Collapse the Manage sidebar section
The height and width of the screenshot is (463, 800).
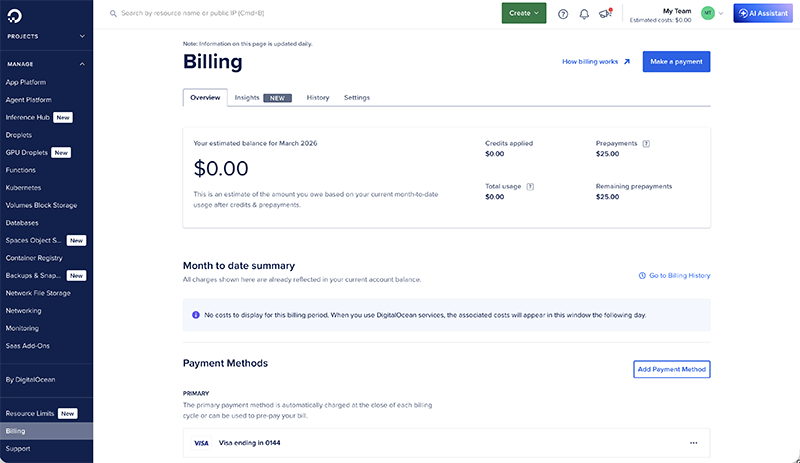click(84, 64)
